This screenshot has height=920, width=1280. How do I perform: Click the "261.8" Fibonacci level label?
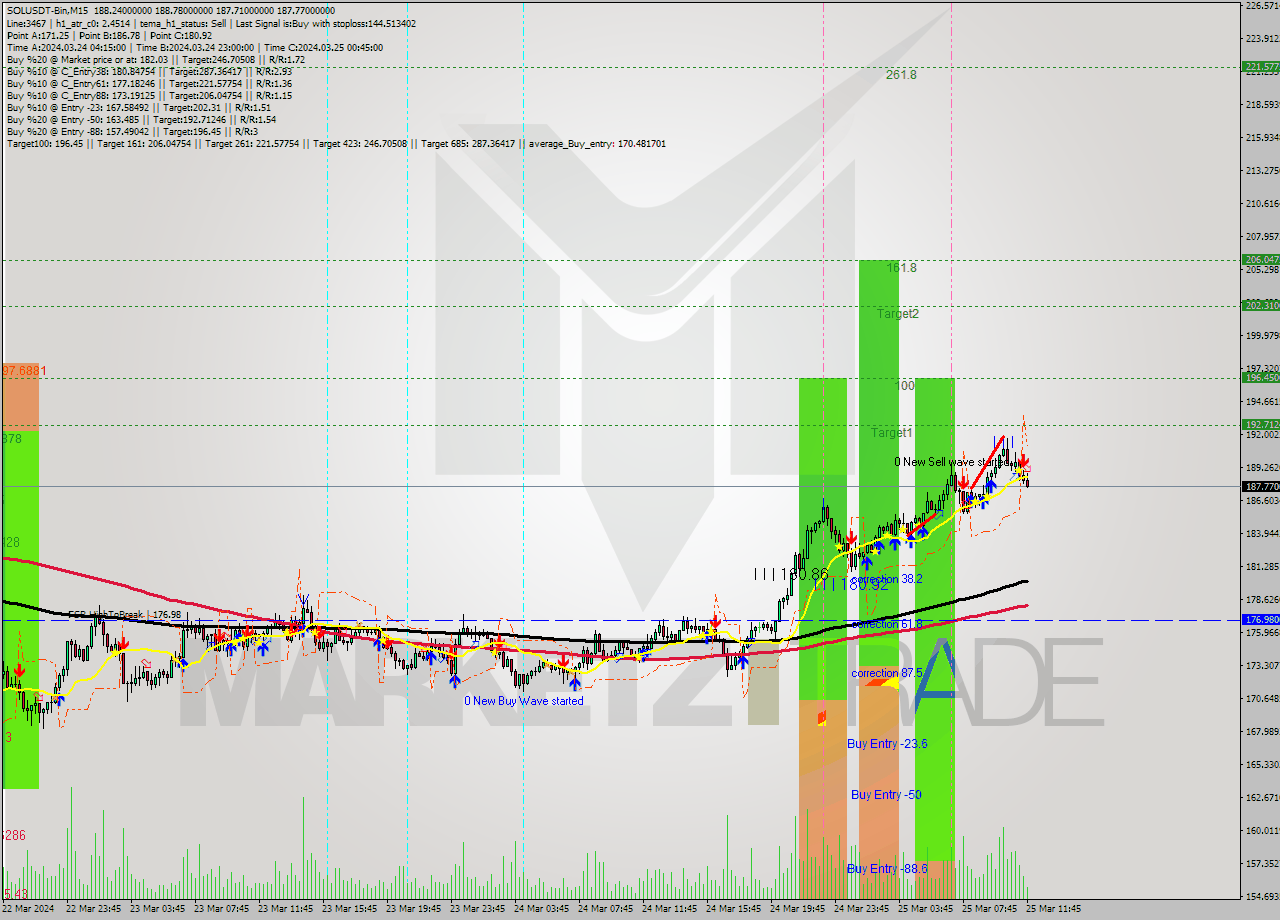[x=900, y=75]
